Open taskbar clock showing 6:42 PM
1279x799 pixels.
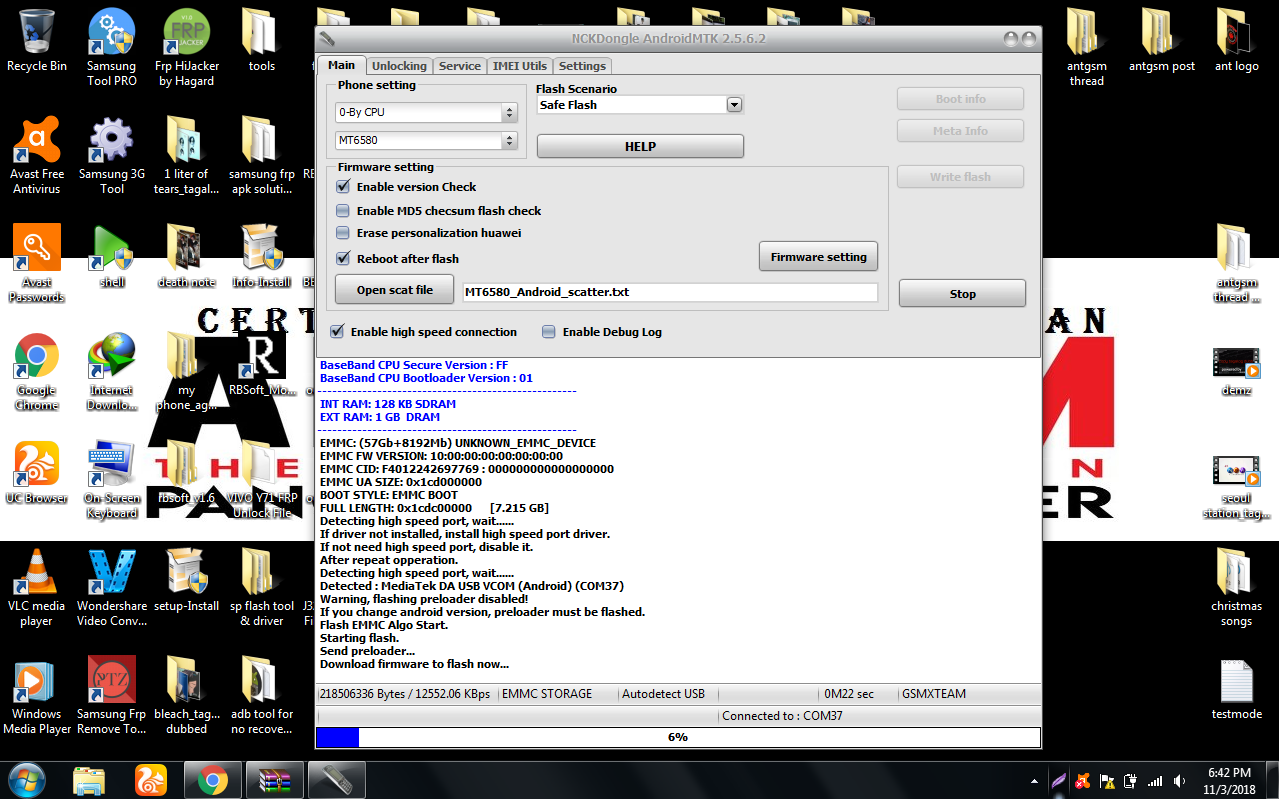[x=1229, y=780]
